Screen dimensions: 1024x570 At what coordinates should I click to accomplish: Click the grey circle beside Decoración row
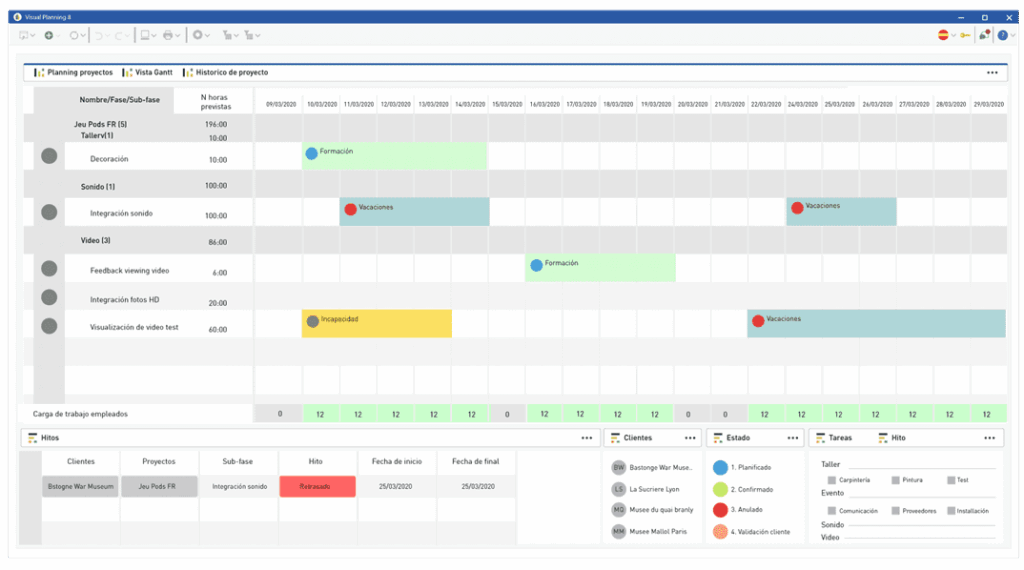tap(49, 156)
